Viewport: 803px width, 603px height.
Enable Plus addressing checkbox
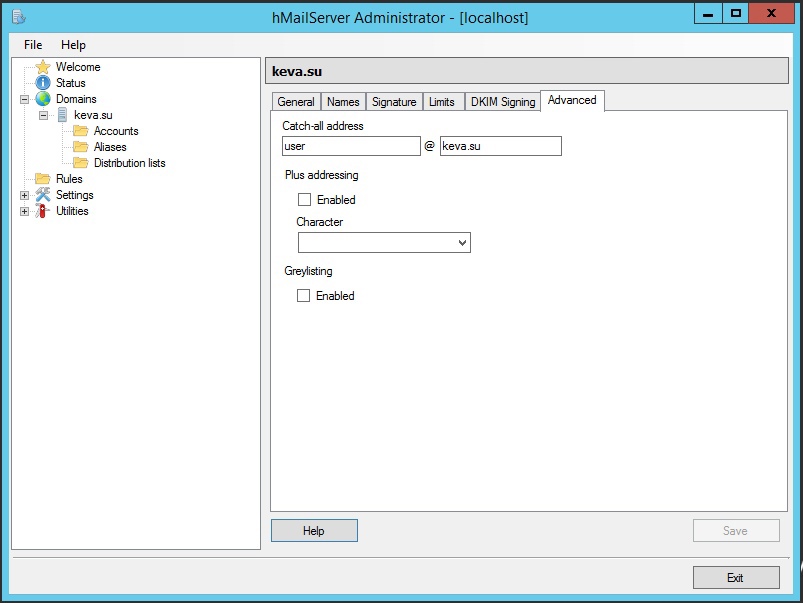click(x=304, y=199)
